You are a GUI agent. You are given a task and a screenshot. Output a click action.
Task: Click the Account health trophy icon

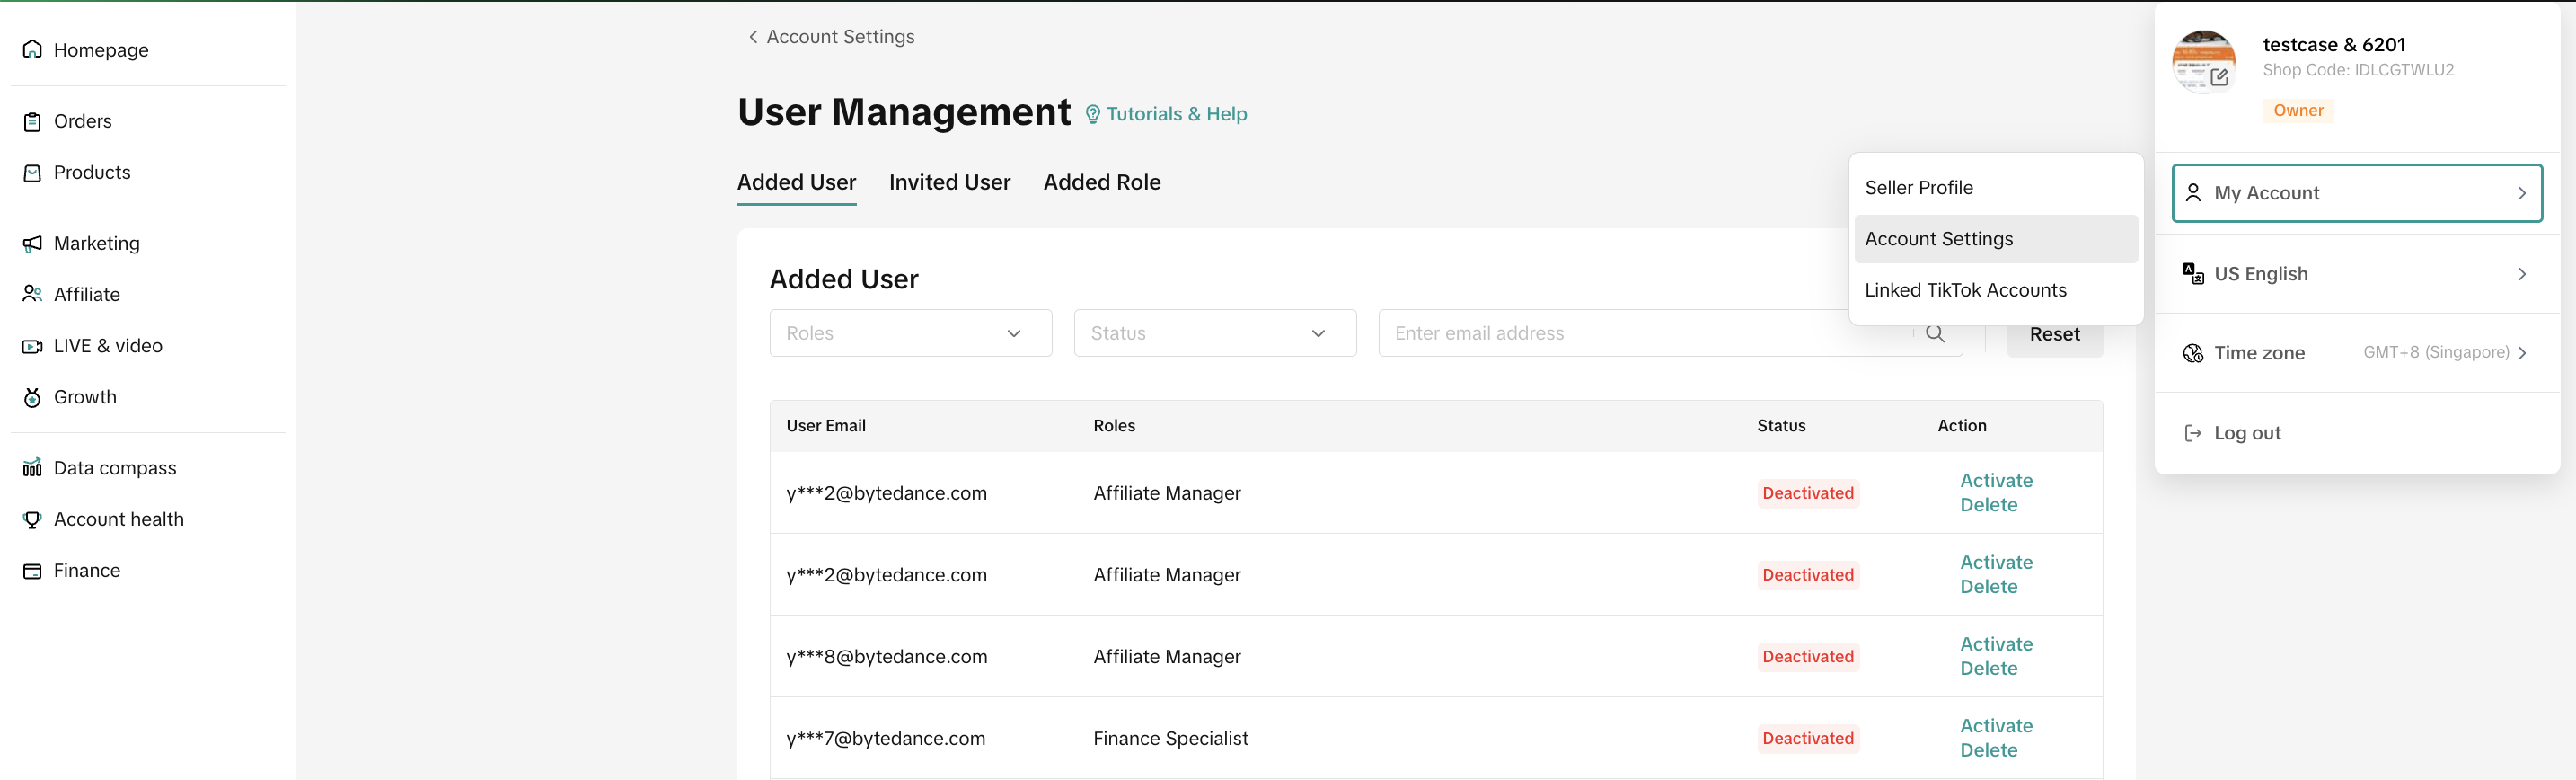(x=32, y=519)
